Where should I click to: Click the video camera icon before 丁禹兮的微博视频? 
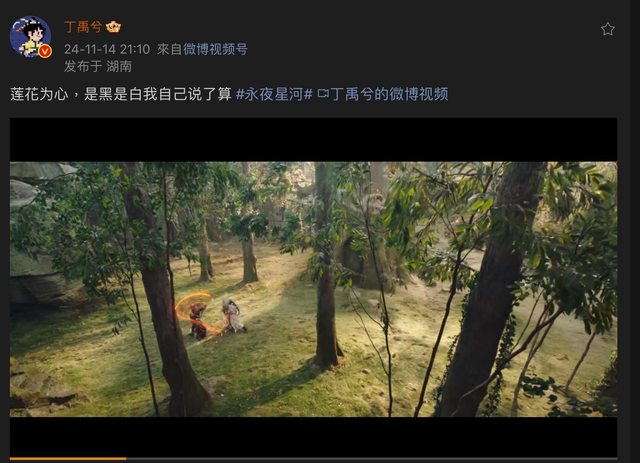(x=323, y=94)
